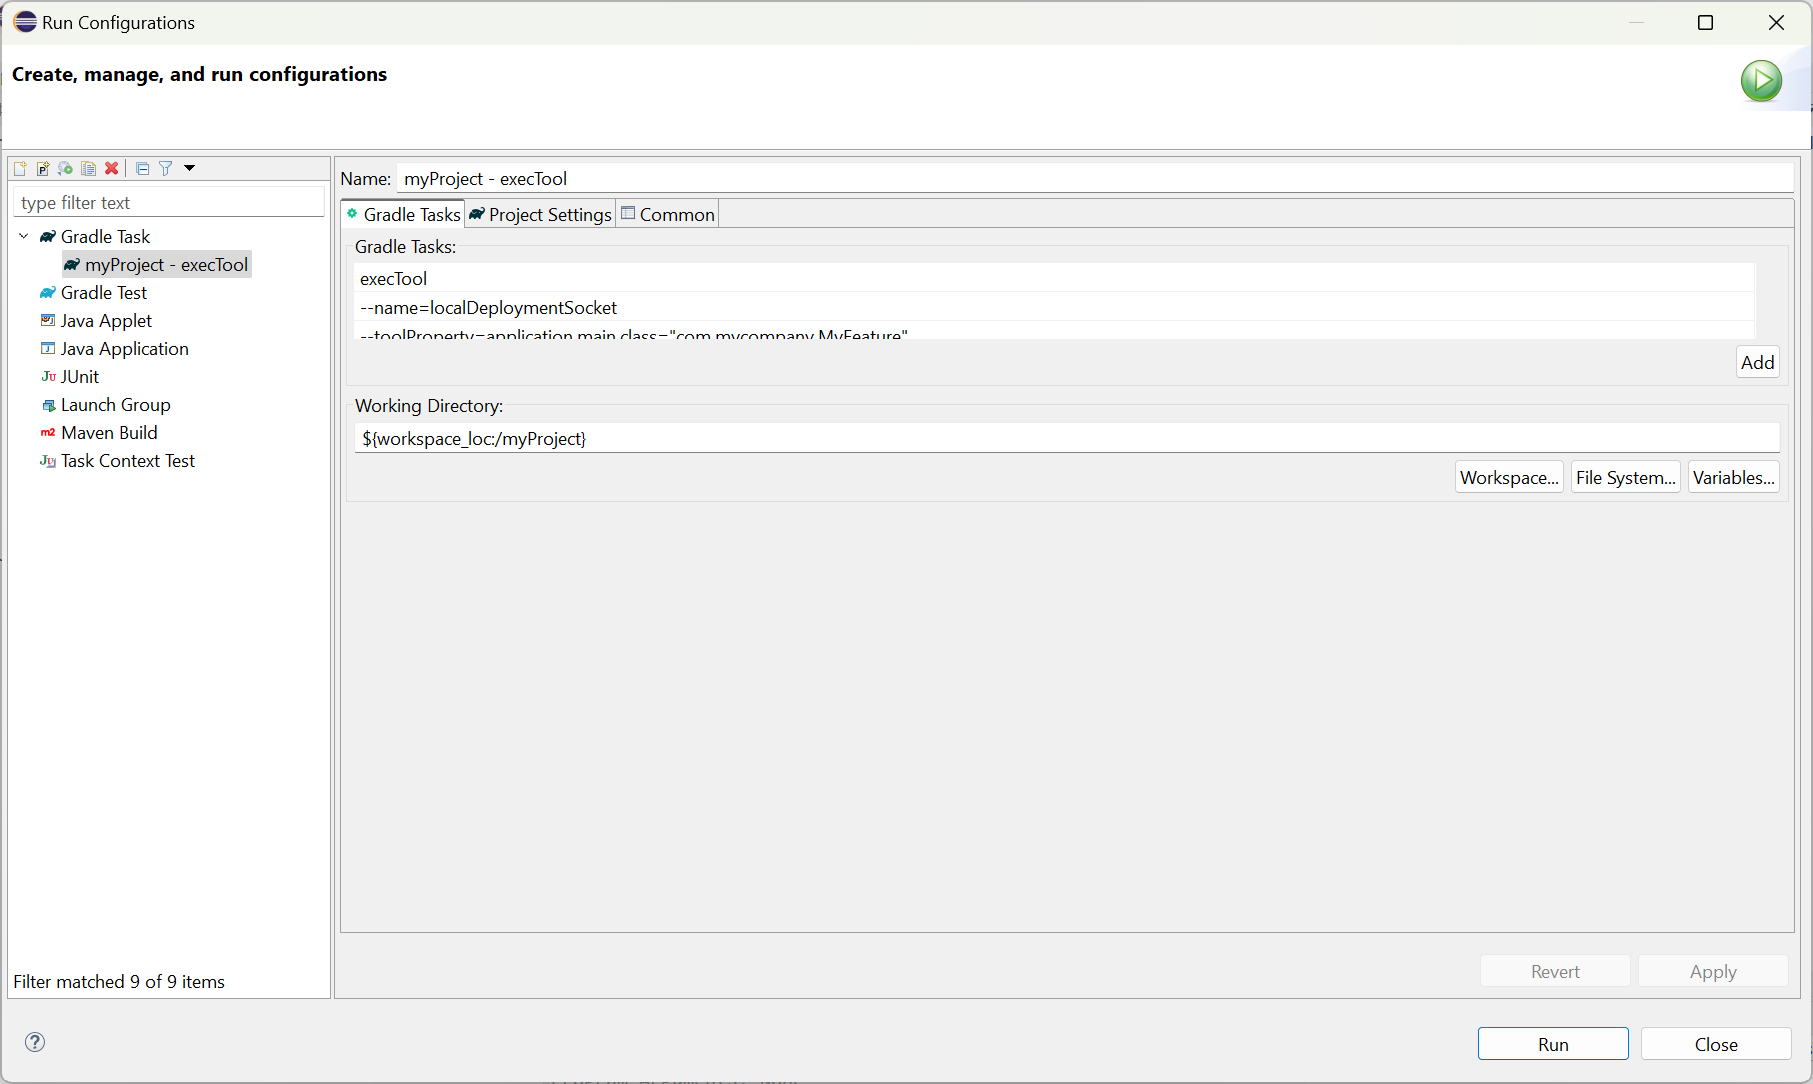Switch to the Project Settings tab

(541, 215)
